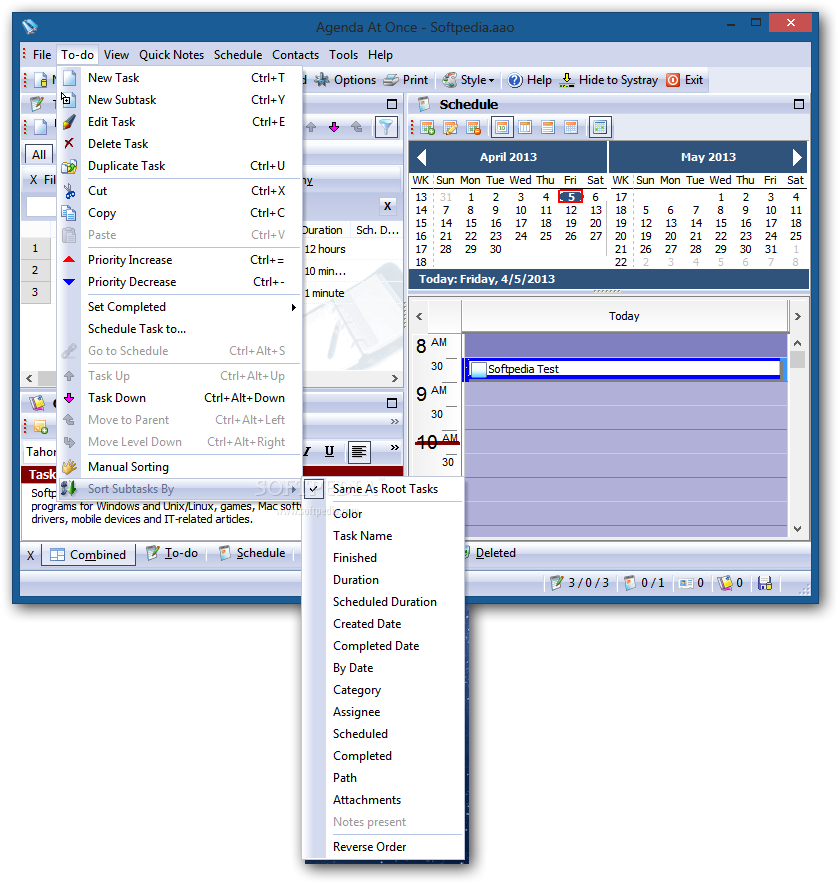Click the previous day arrow beside Today header
The height and width of the screenshot is (884, 839).
pos(419,317)
